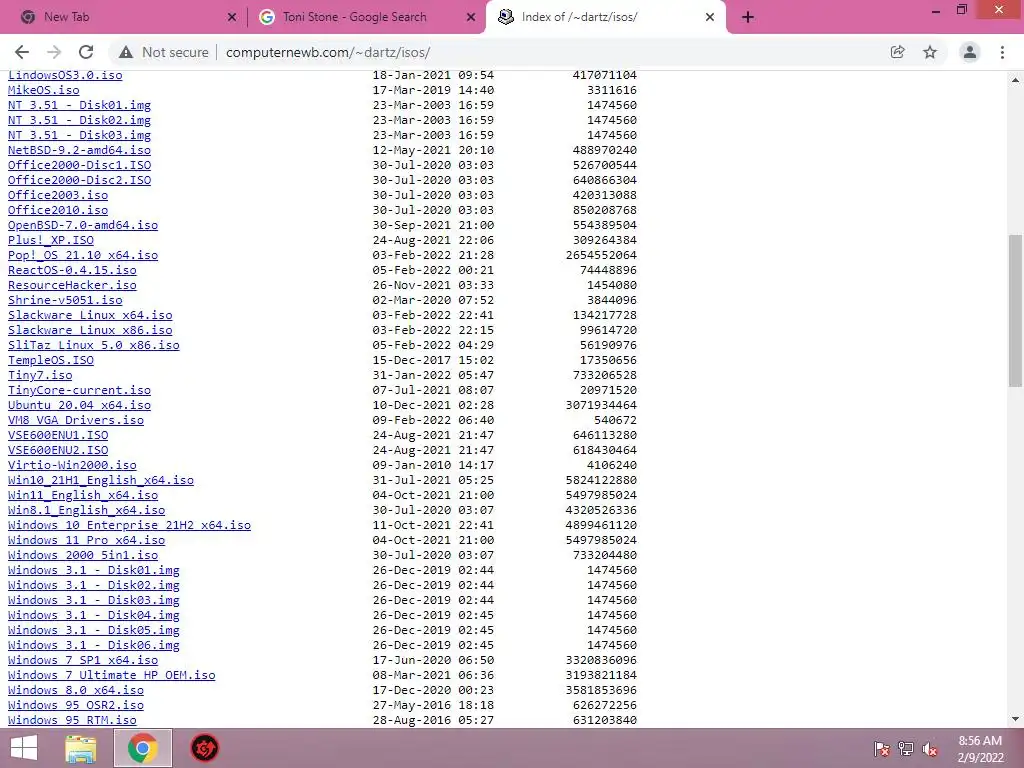The height and width of the screenshot is (768, 1024).
Task: Click the network tray icon
Action: point(906,749)
